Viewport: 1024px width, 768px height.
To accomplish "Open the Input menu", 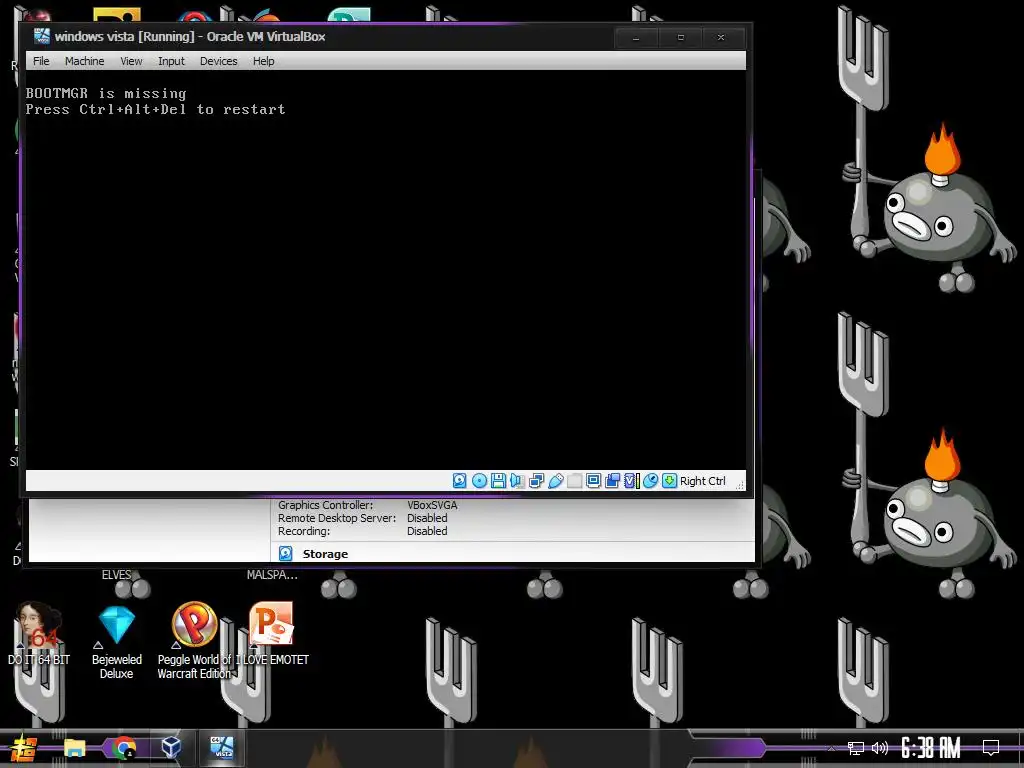I will click(x=171, y=61).
